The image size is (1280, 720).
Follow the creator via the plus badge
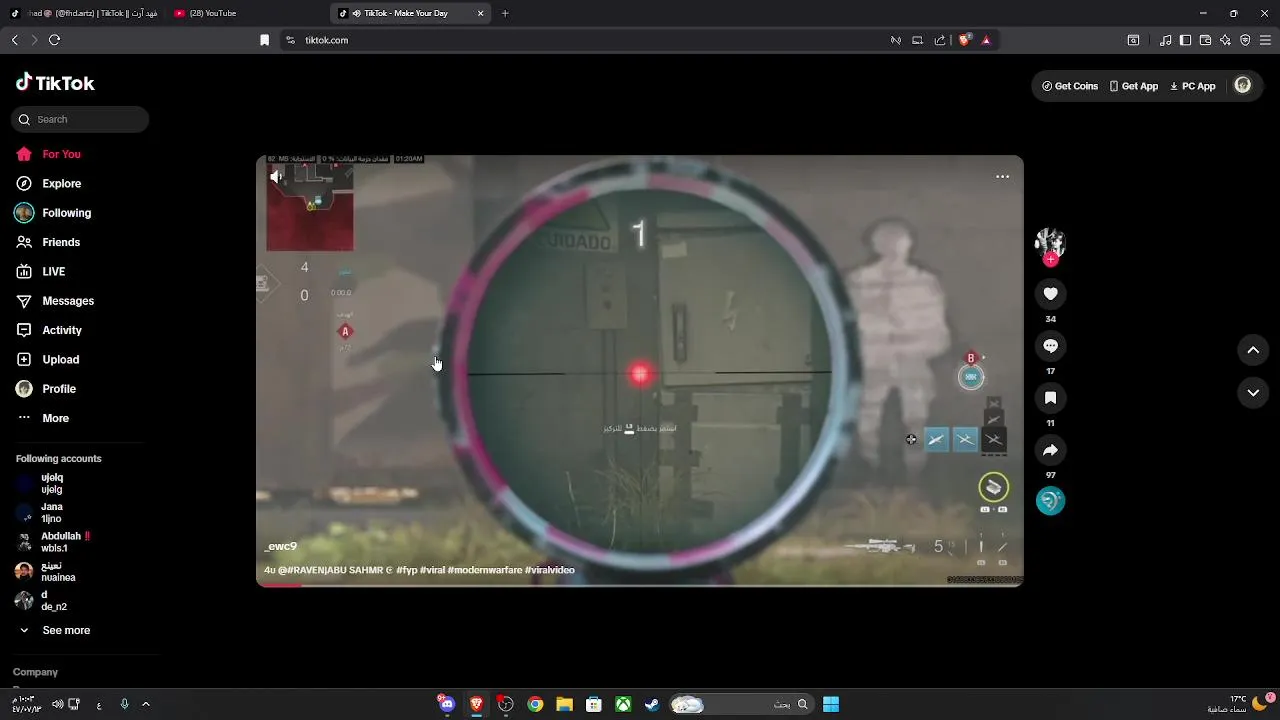[1050, 260]
